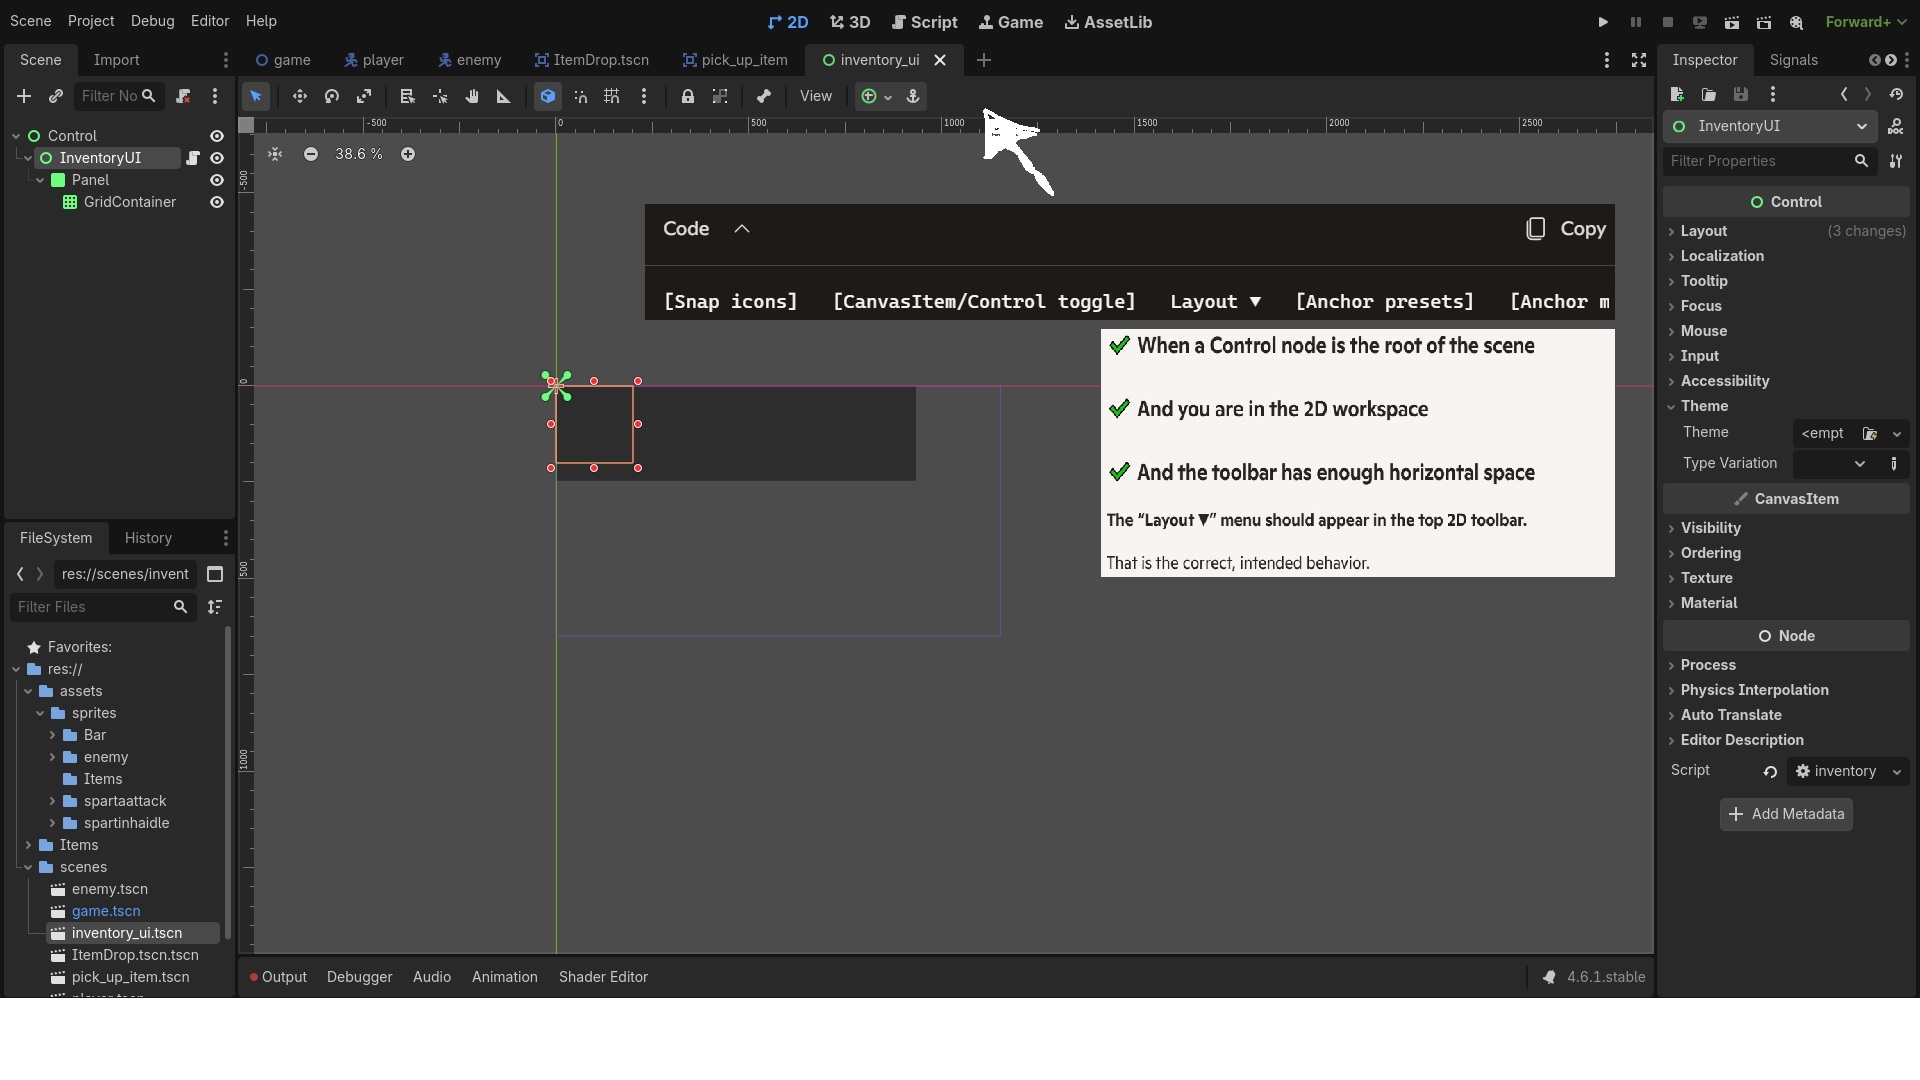Lock the selected node with padlock icon
This screenshot has height=1080, width=1920.
click(x=688, y=96)
